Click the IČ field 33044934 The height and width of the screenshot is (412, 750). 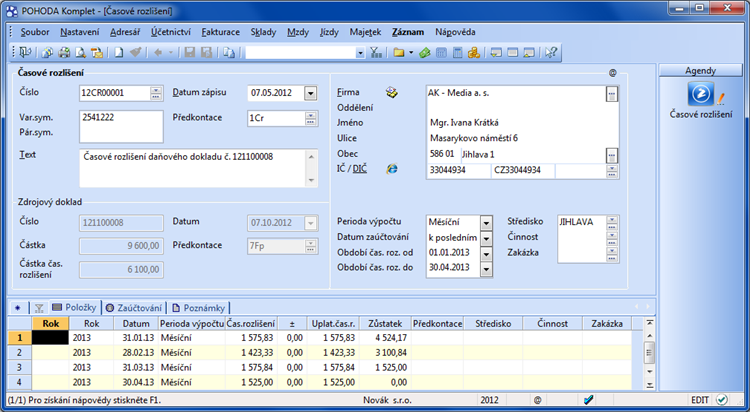point(458,170)
